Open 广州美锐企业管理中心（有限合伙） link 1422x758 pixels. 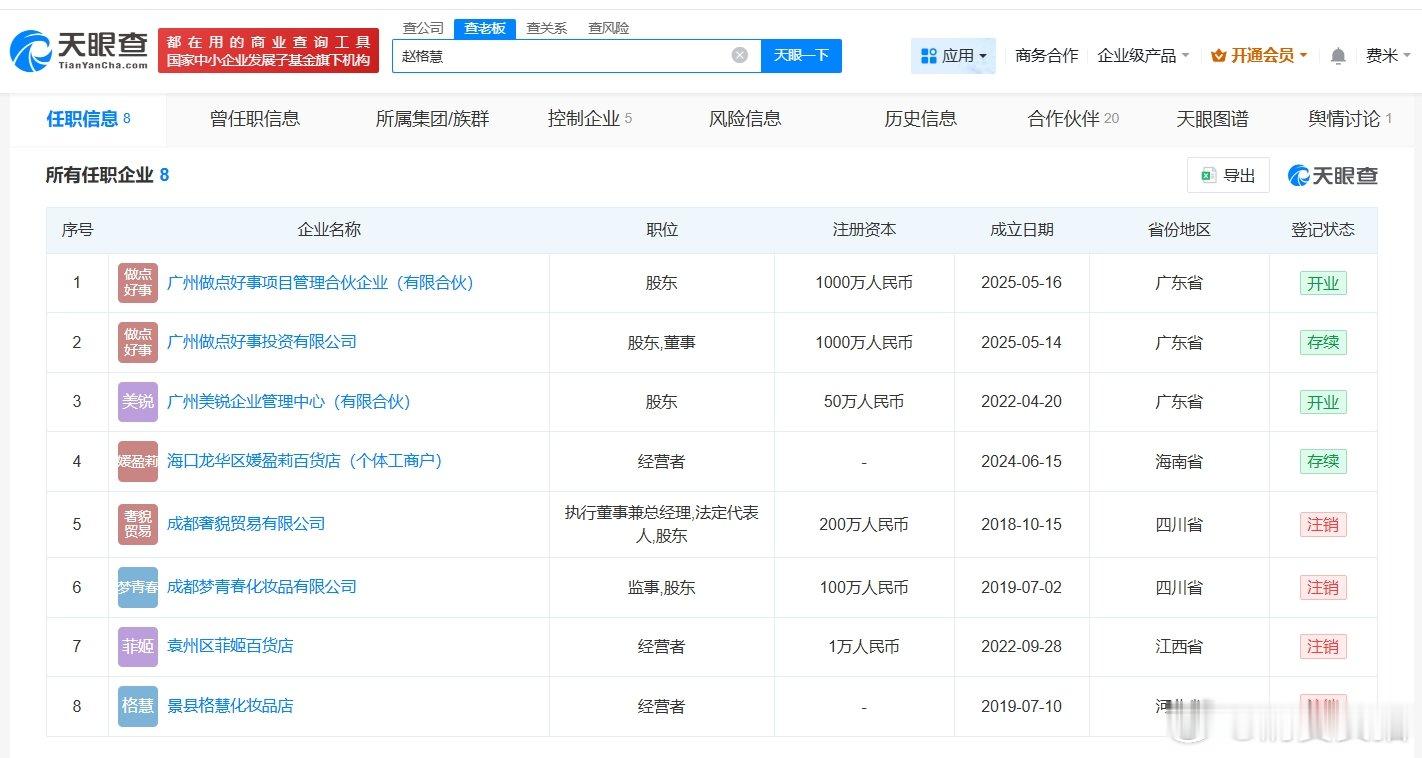click(x=289, y=402)
